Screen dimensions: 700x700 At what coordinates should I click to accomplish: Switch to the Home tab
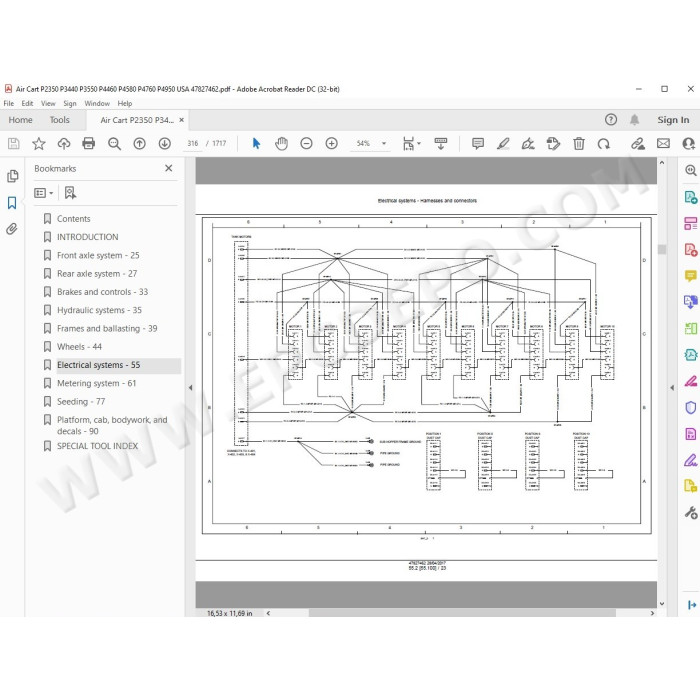[21, 120]
